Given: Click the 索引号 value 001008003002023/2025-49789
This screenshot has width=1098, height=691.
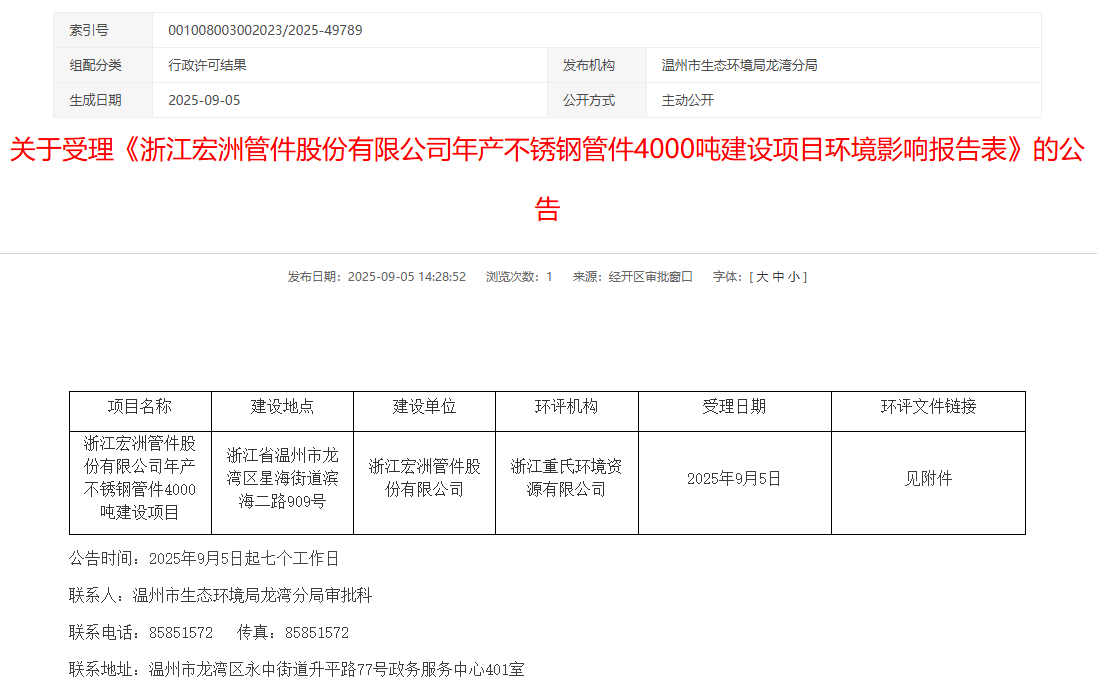Looking at the screenshot, I should 265,30.
